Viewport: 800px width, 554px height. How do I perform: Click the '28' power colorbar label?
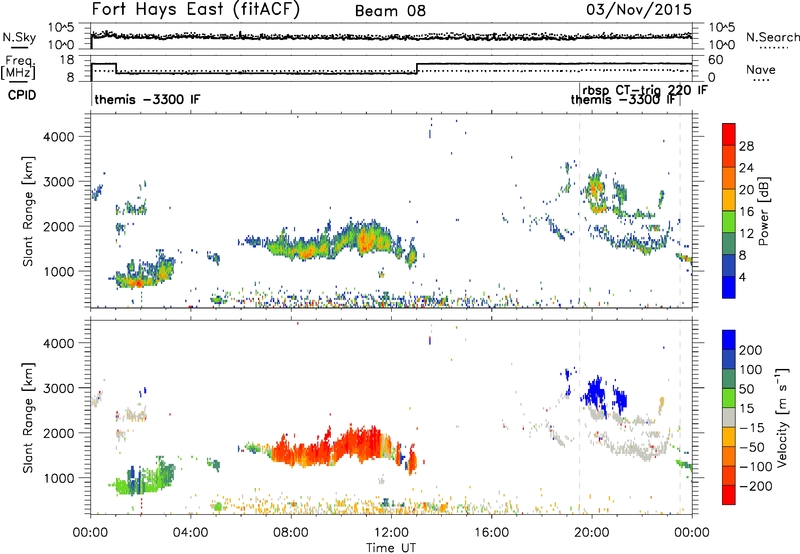746,146
